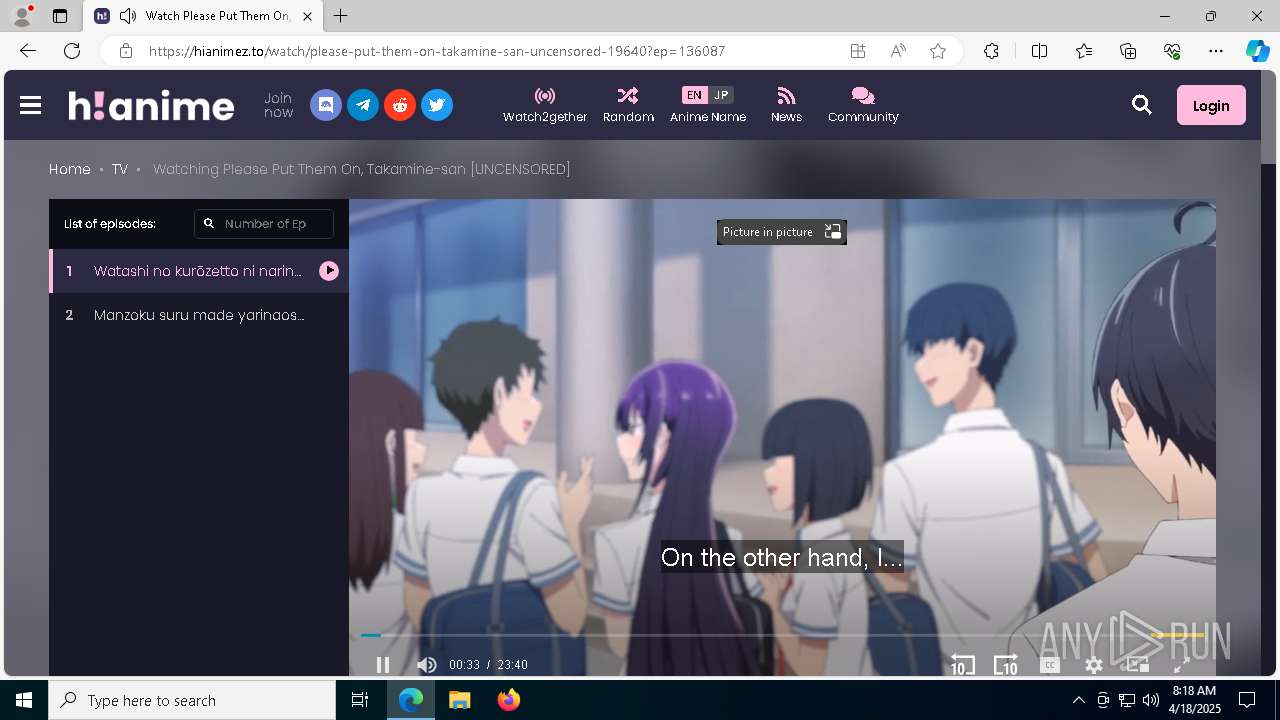The width and height of the screenshot is (1280, 720).
Task: Open a new tab
Action: [341, 16]
